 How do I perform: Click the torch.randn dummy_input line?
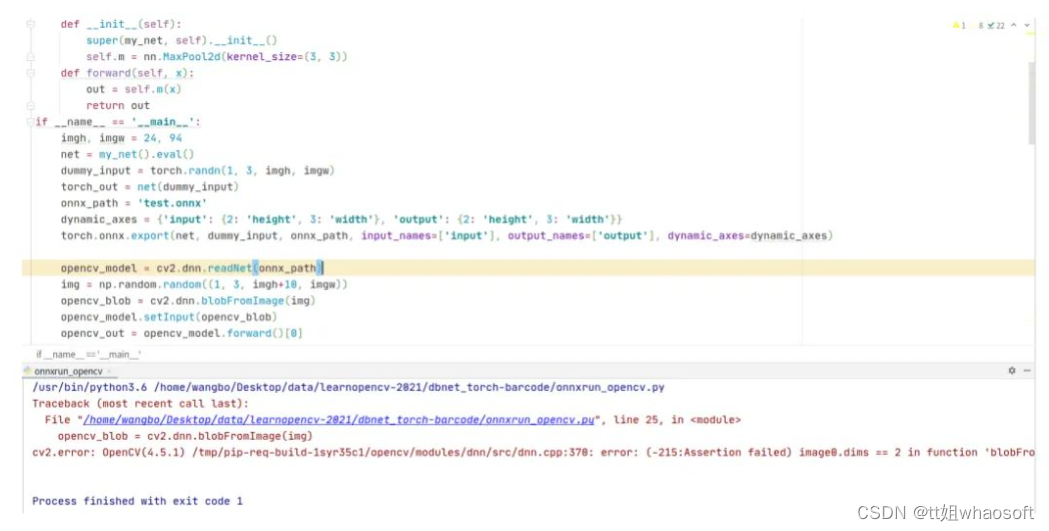(197, 171)
